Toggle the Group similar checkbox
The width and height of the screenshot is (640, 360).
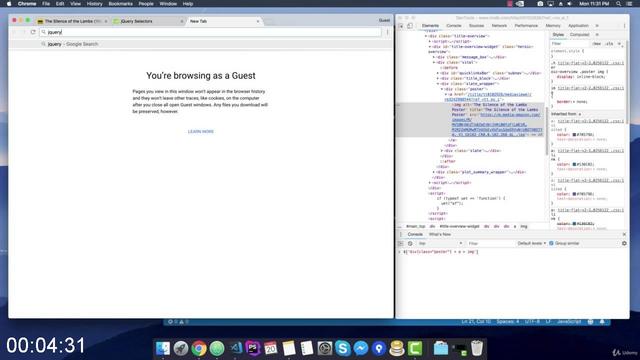click(551, 243)
